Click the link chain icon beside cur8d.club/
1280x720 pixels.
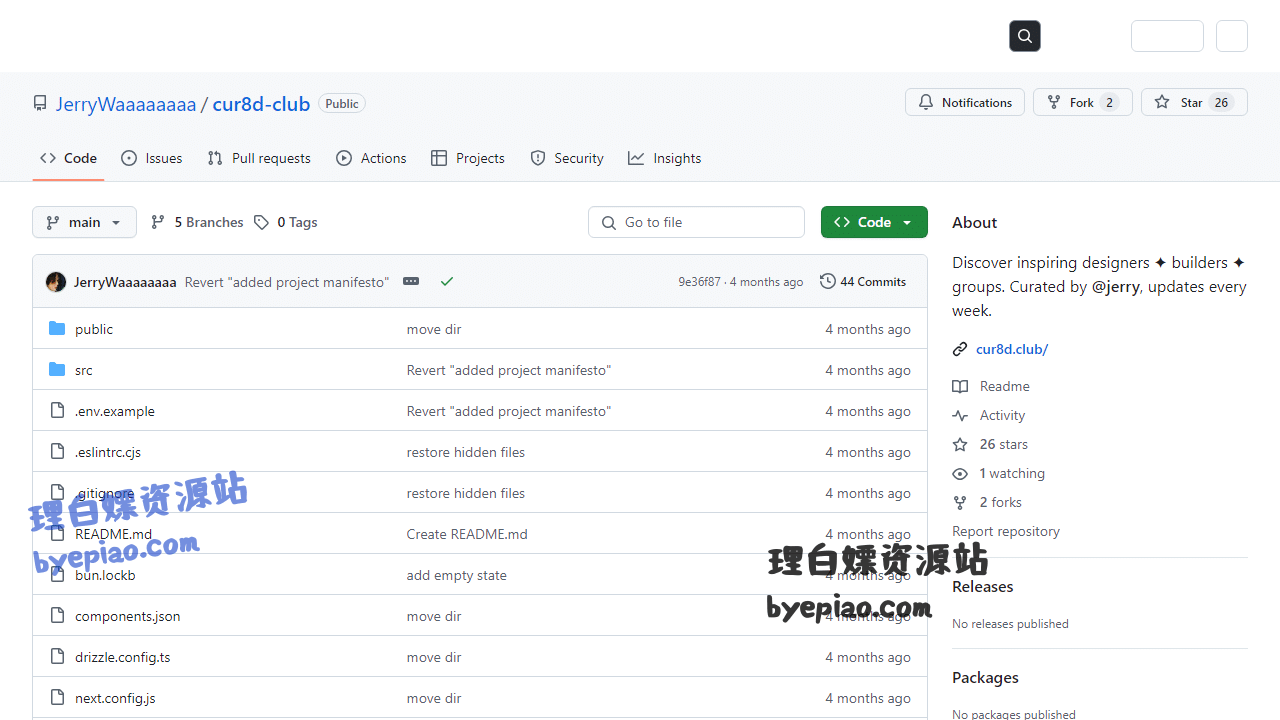click(960, 349)
